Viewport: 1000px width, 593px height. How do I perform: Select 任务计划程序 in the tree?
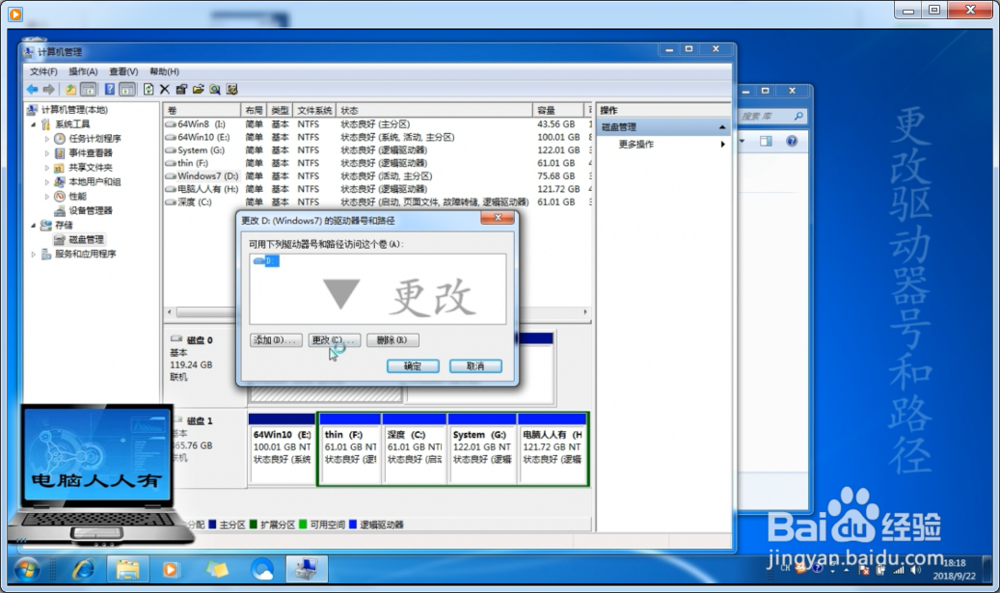click(94, 138)
